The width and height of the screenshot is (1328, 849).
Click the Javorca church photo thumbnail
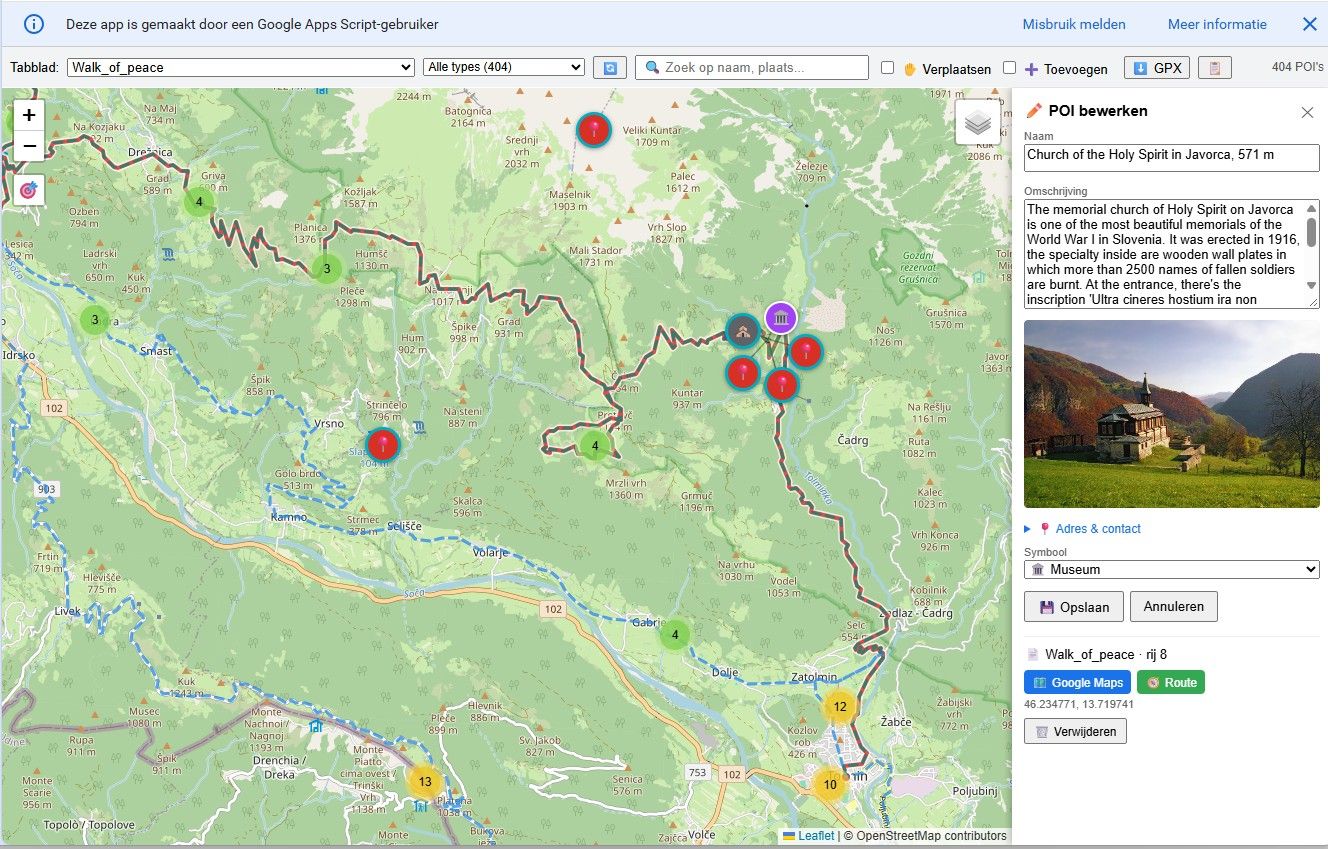coord(1172,414)
